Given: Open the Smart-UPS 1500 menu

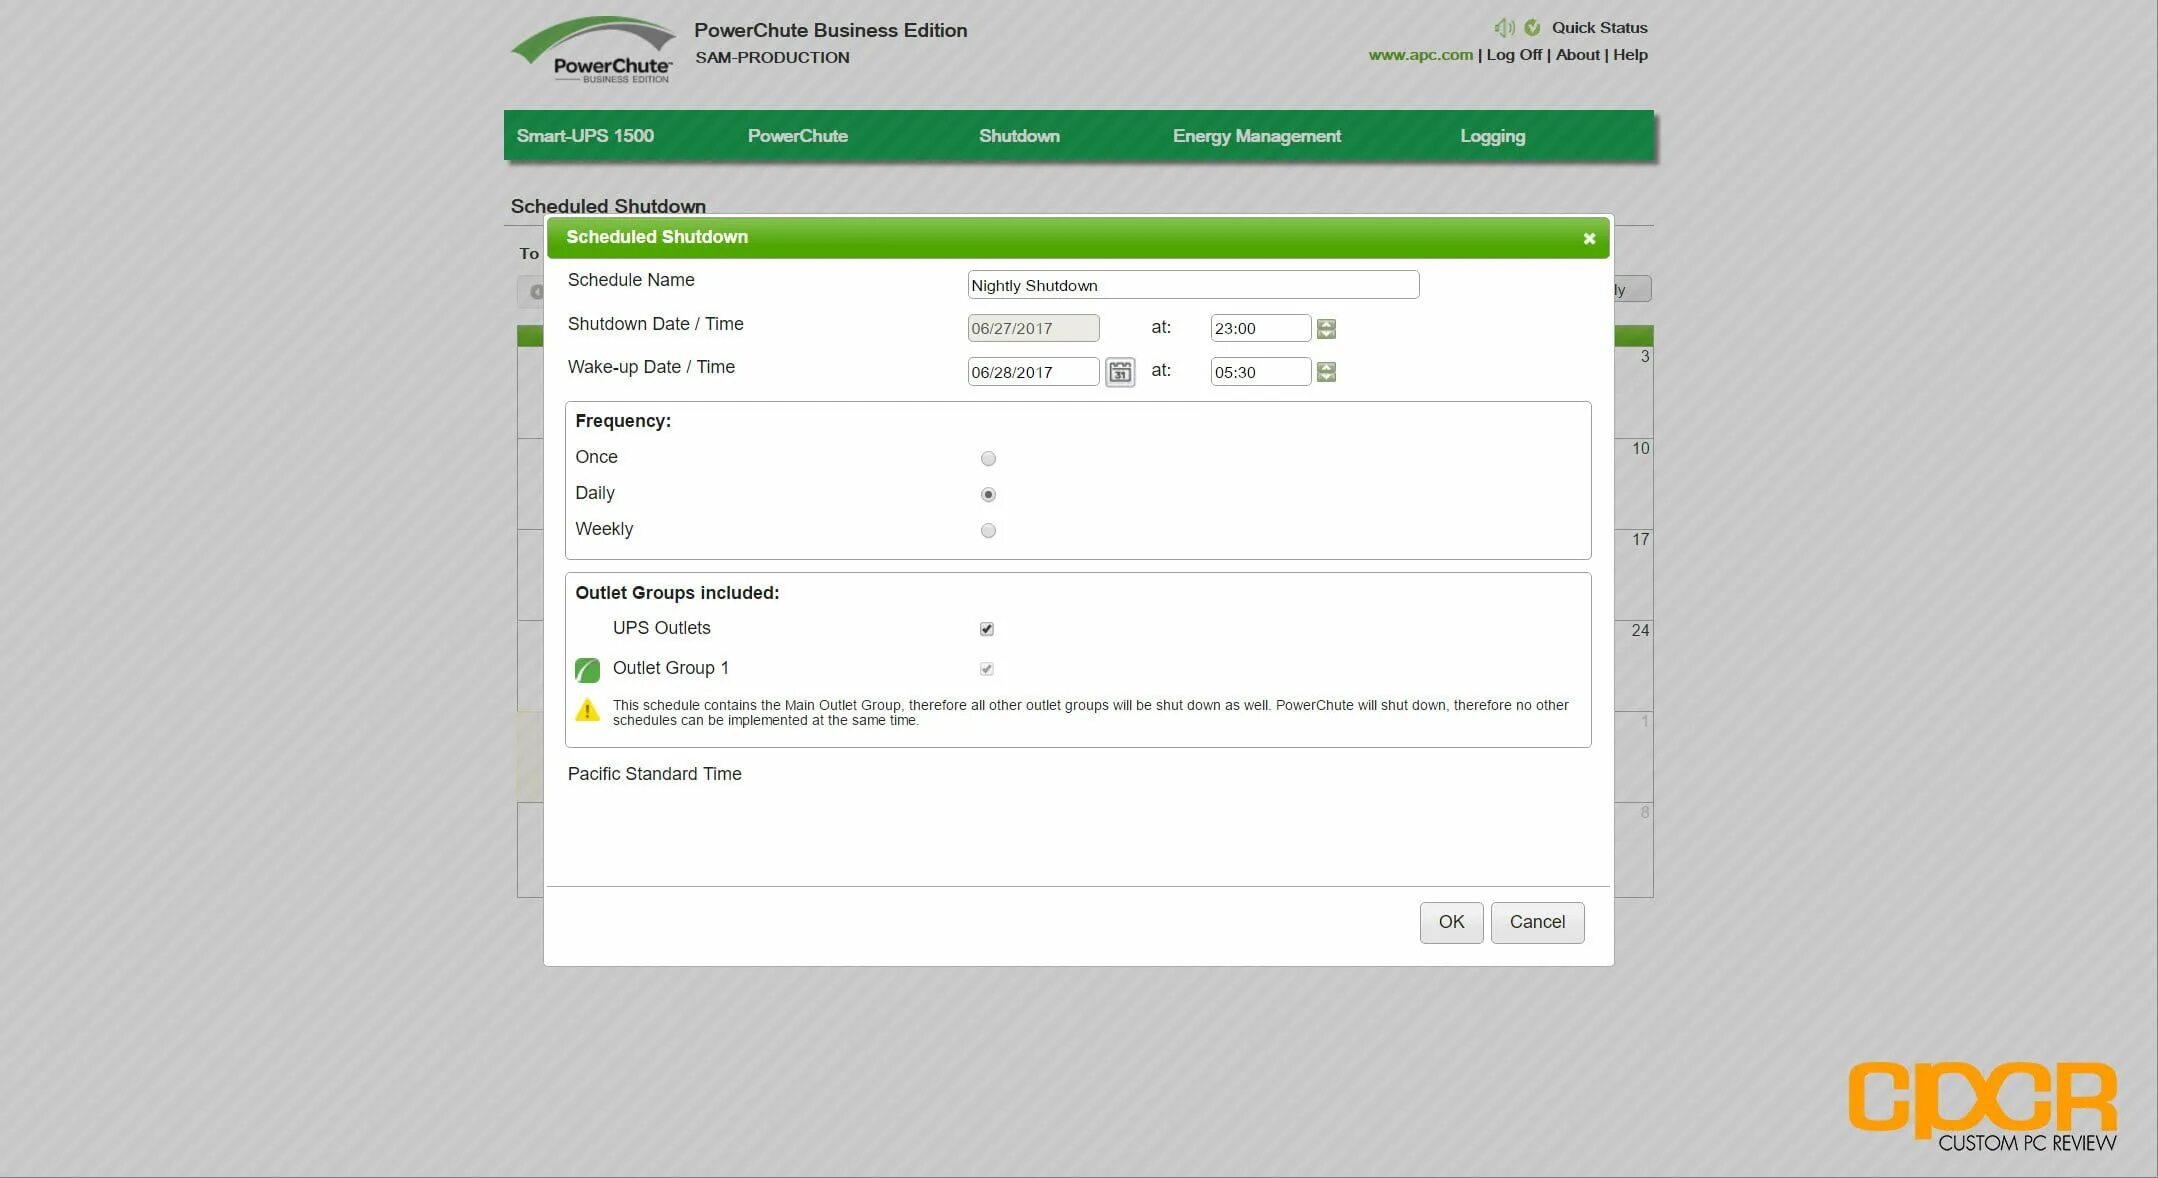Looking at the screenshot, I should pyautogui.click(x=585, y=136).
